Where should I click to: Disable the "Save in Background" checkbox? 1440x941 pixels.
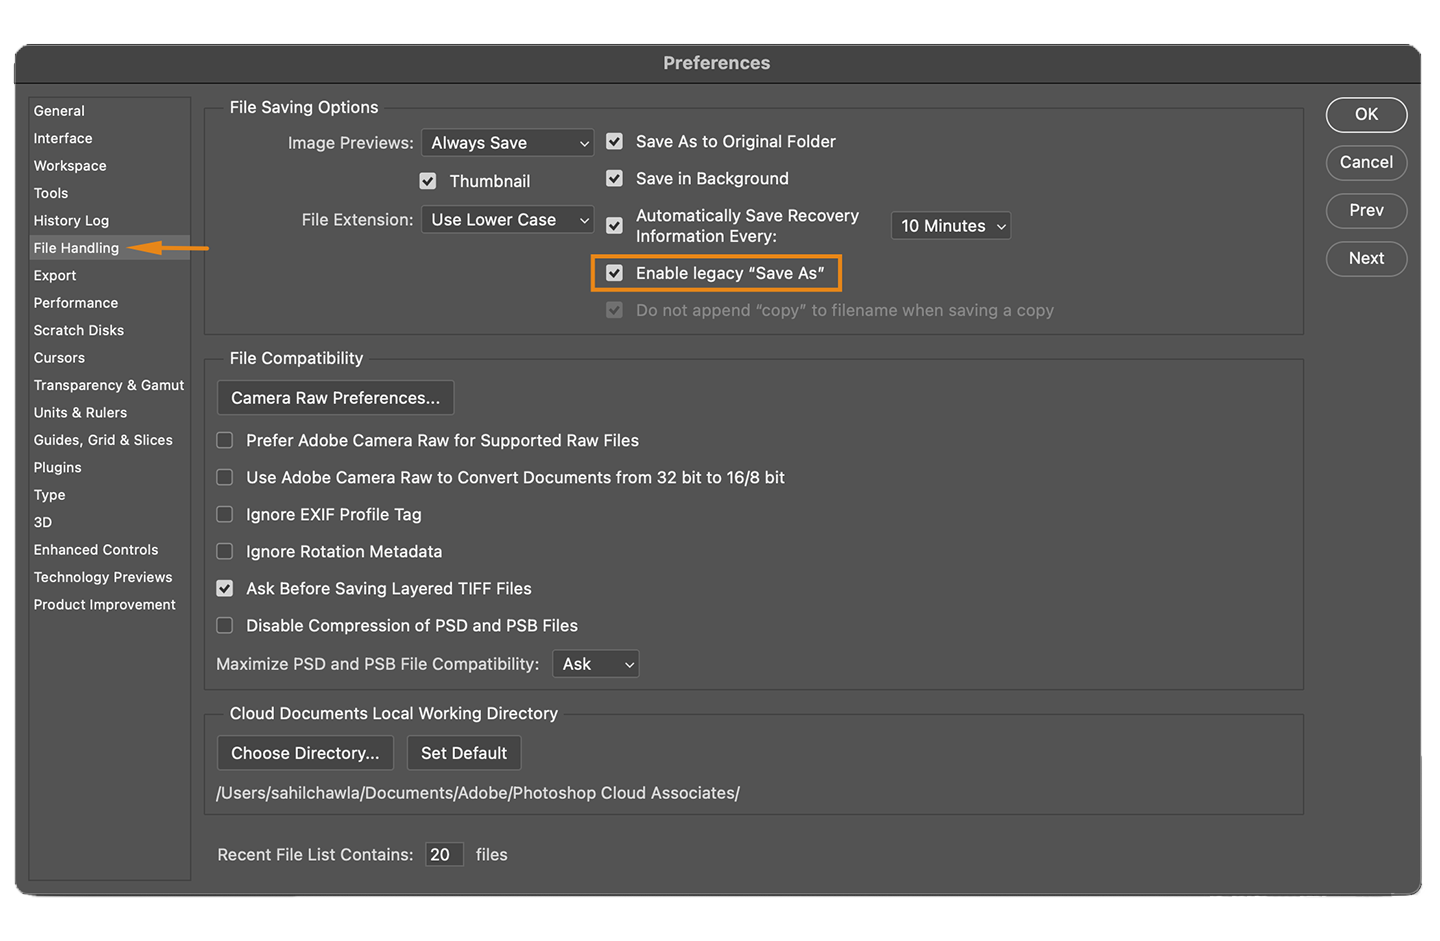click(614, 178)
